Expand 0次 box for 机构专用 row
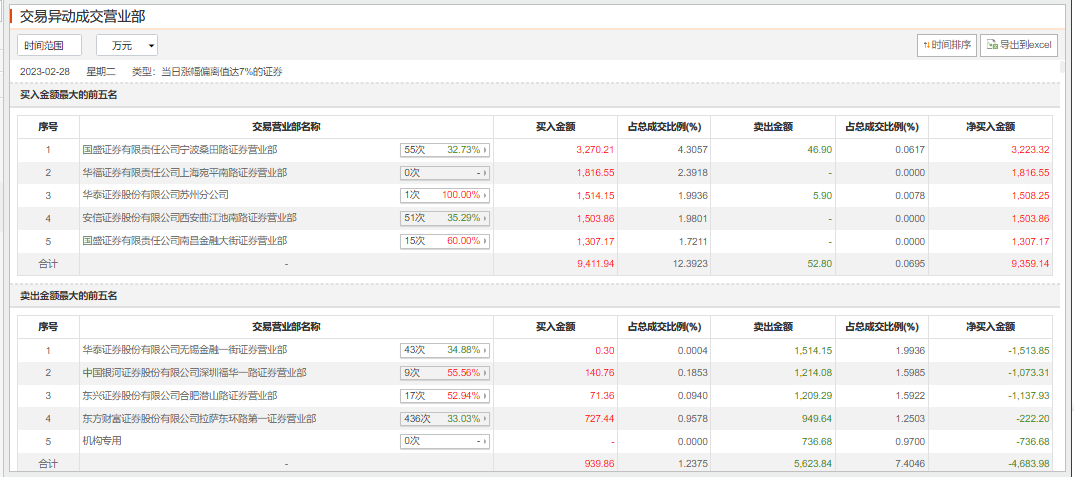 coord(445,441)
